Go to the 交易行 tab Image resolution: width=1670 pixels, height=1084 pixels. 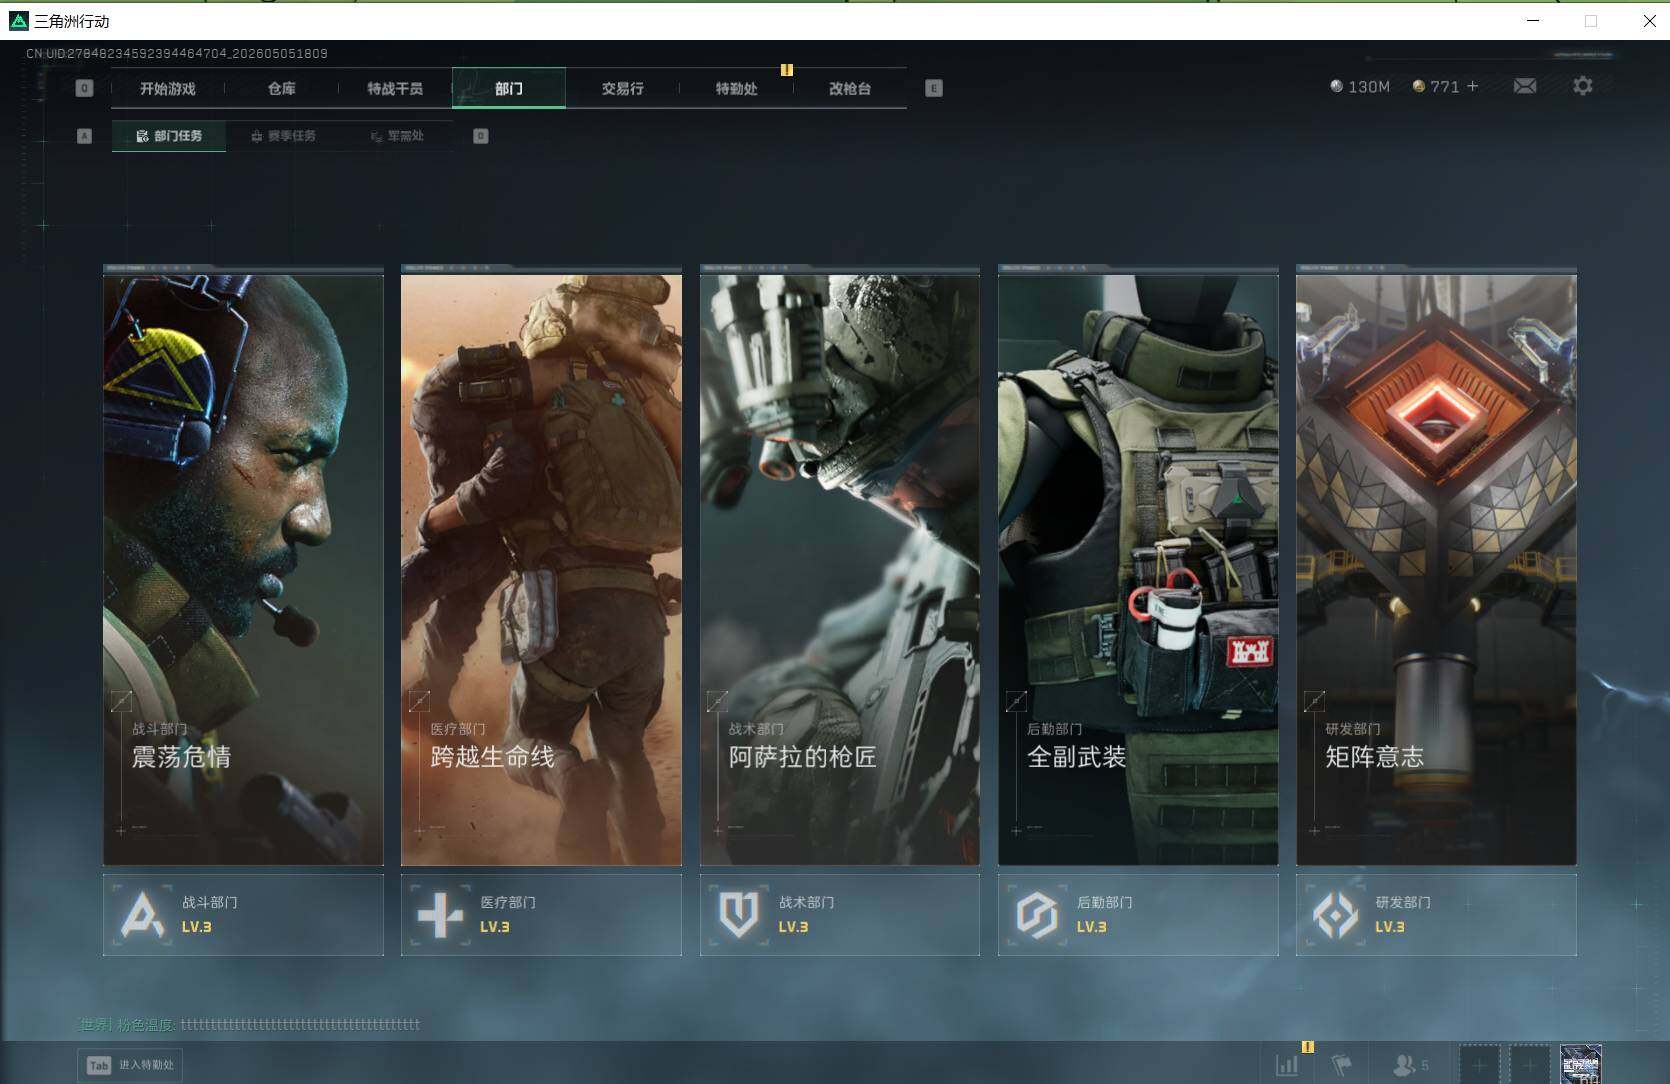click(x=622, y=88)
